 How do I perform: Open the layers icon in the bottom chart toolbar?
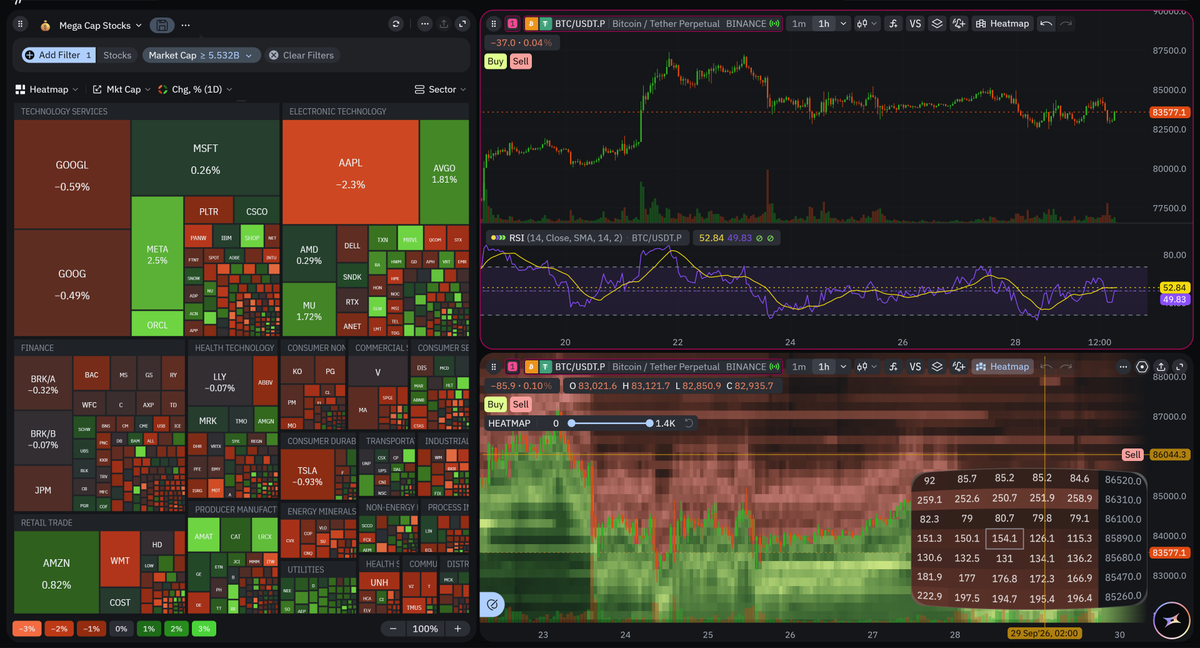(937, 366)
